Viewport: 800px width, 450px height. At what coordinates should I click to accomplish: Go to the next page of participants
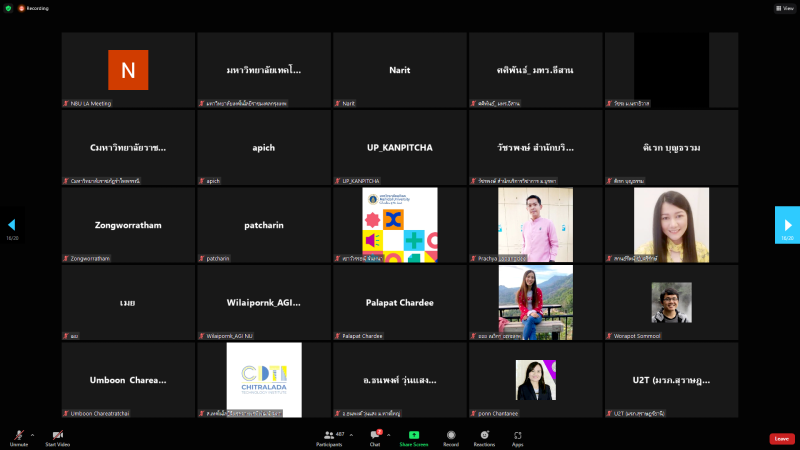[787, 225]
